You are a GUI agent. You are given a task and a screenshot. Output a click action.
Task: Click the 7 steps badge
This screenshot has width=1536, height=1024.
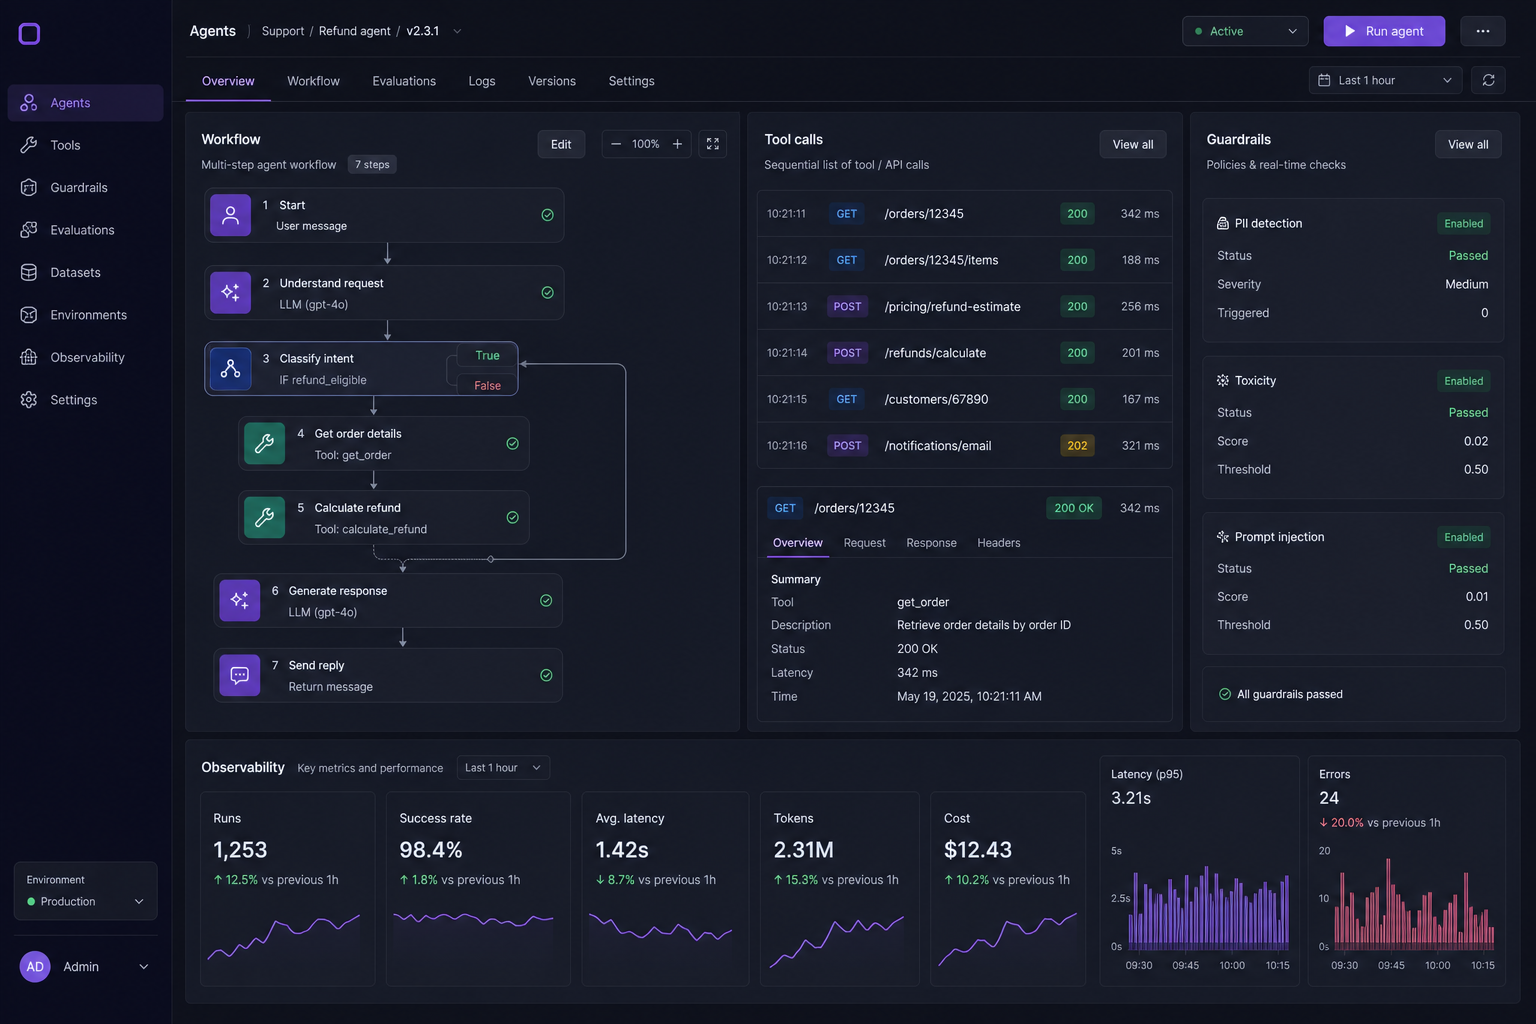(x=373, y=165)
